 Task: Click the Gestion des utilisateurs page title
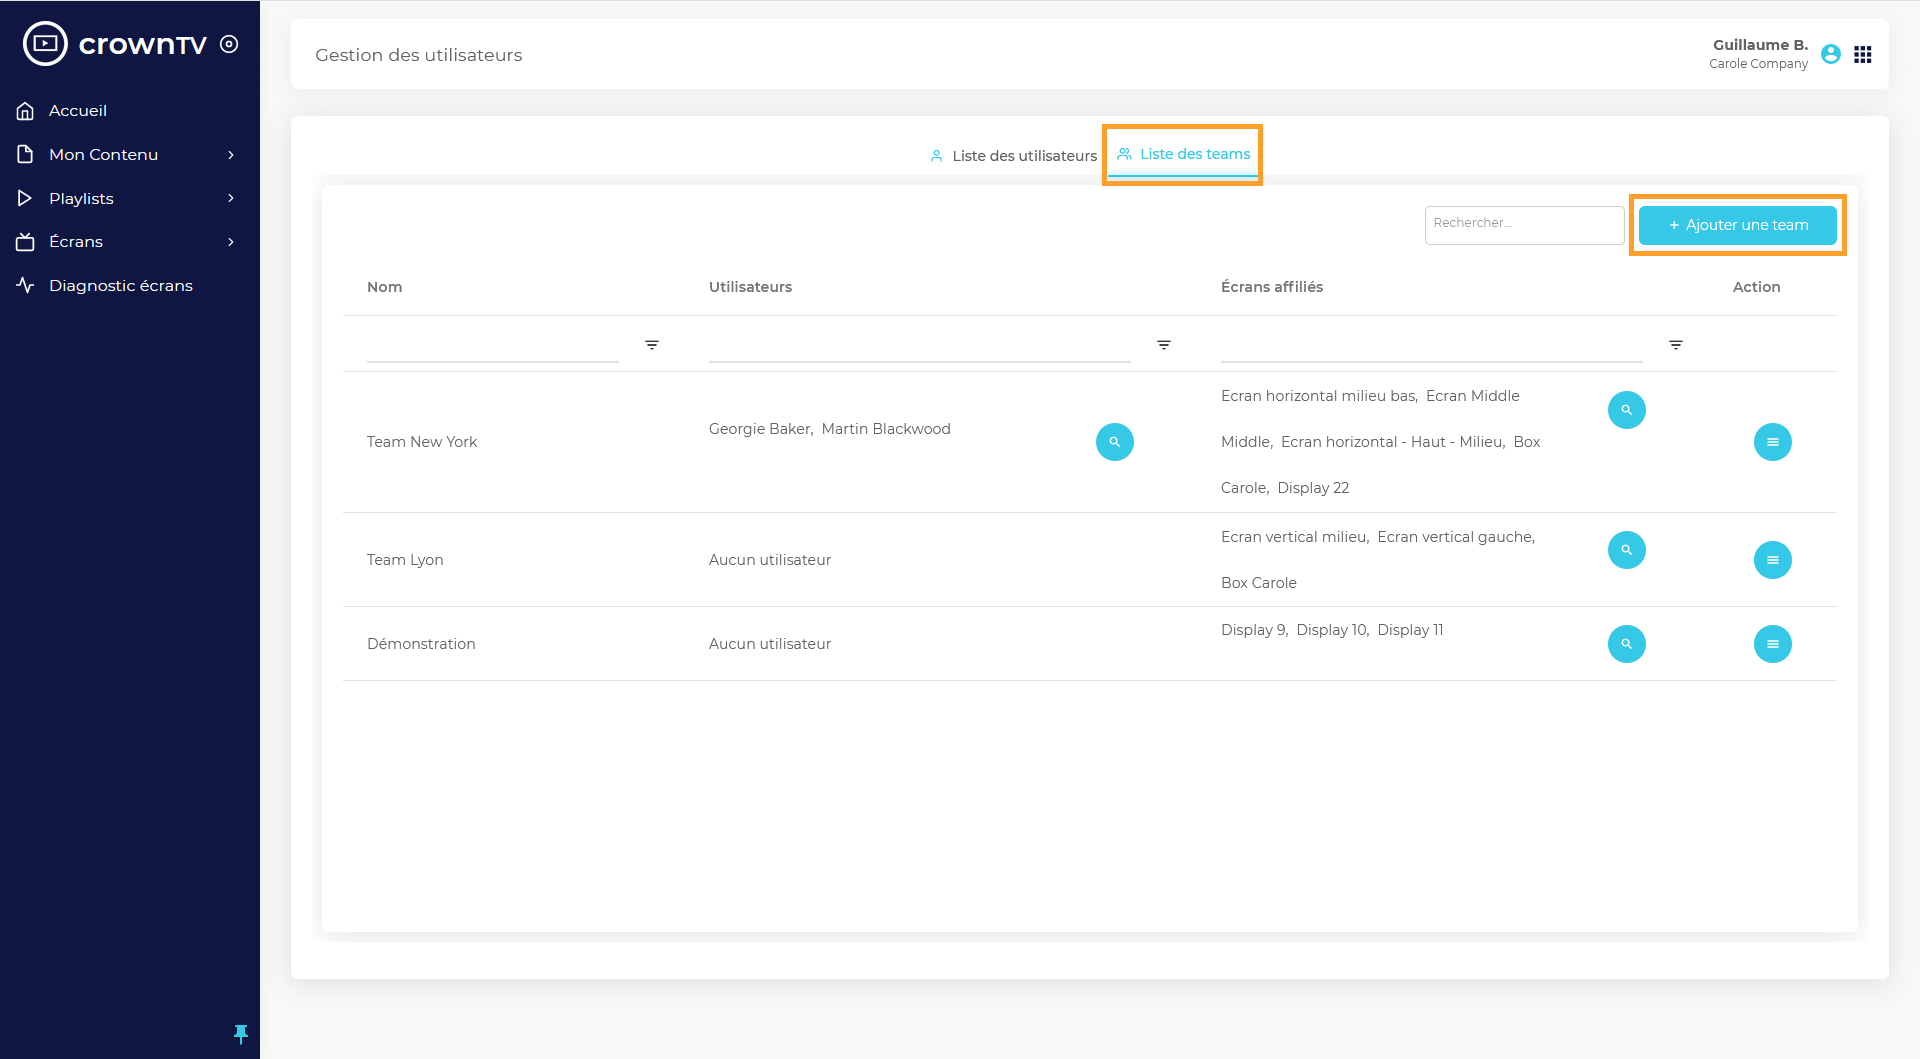click(419, 55)
